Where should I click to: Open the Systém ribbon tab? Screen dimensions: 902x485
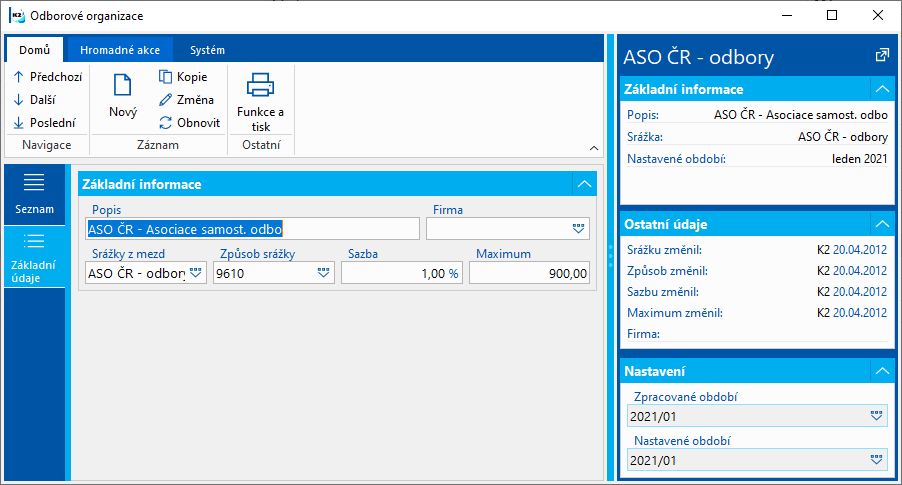207,50
